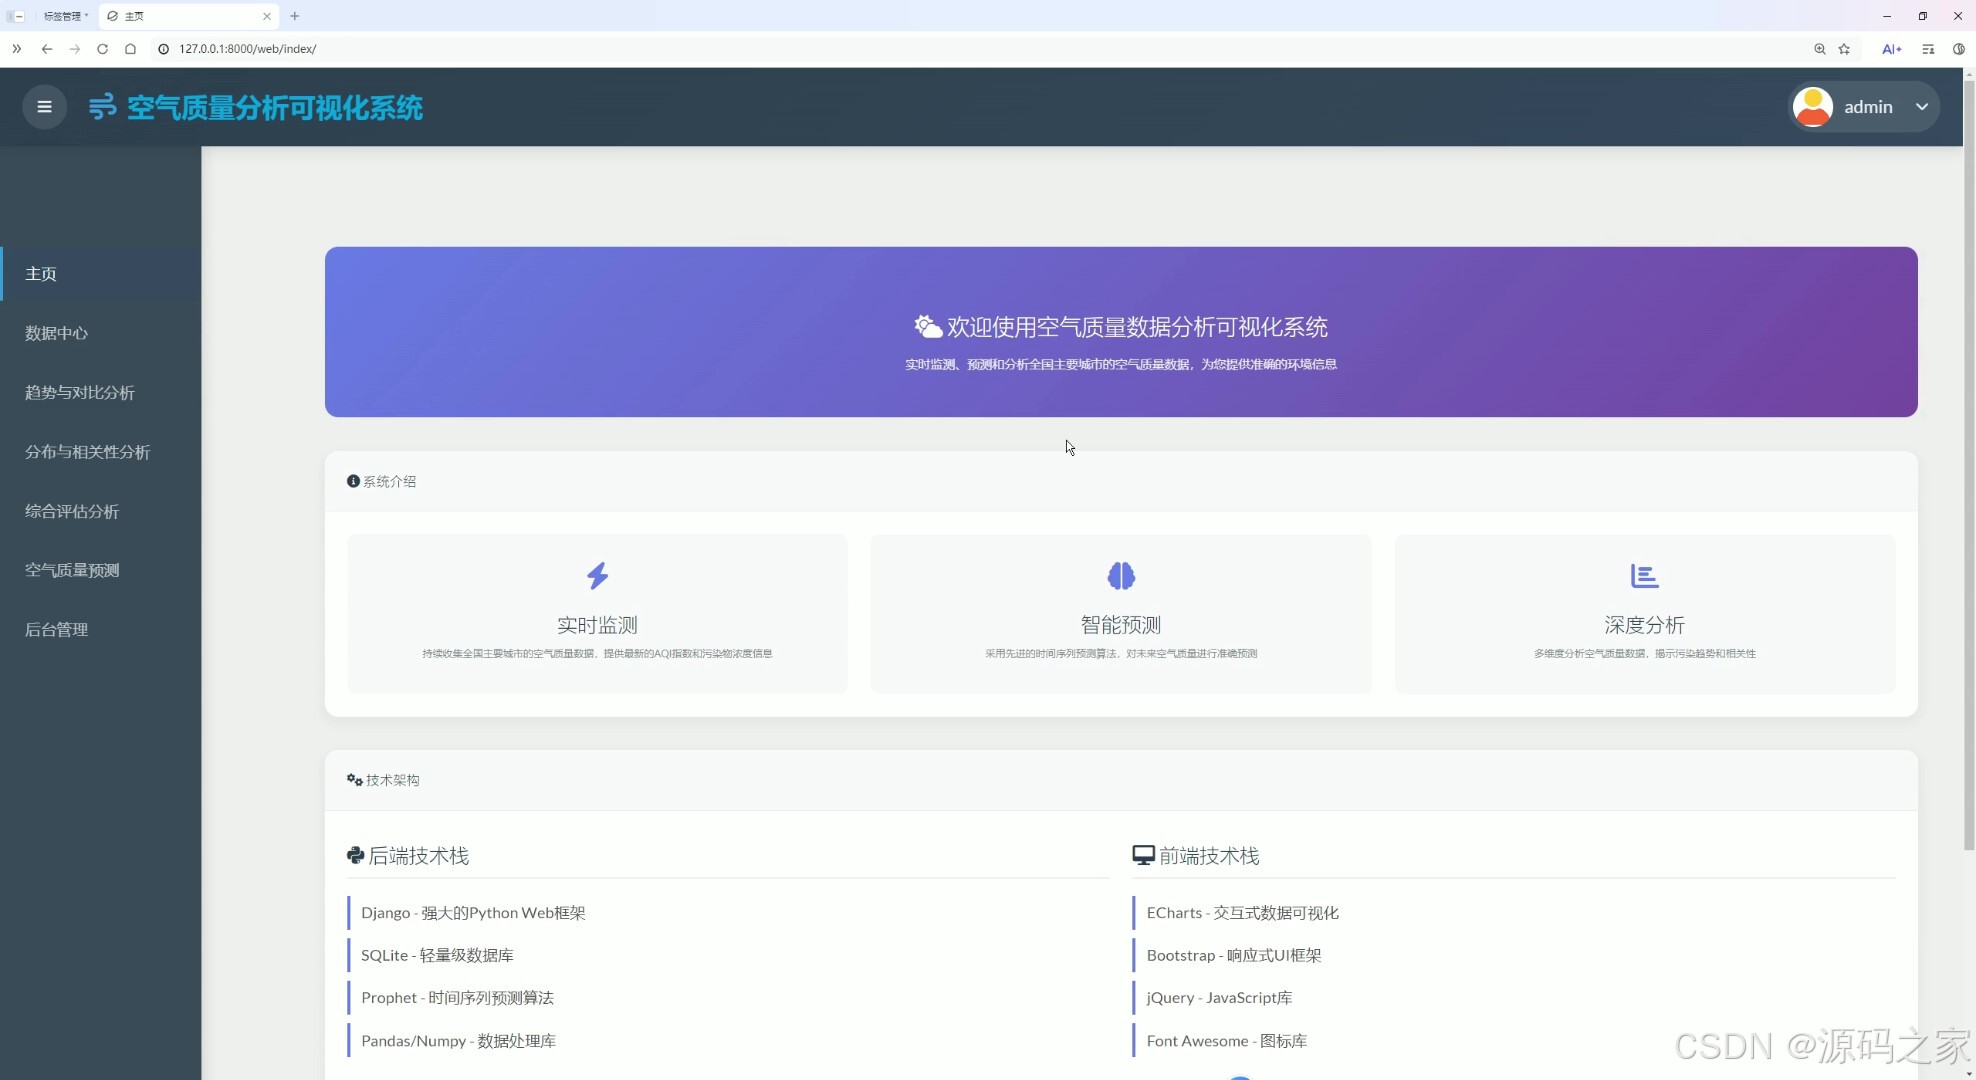Screen dimensions: 1976x1080
Task: Expand the 标签管理 tab manager dropdown
Action: point(65,16)
